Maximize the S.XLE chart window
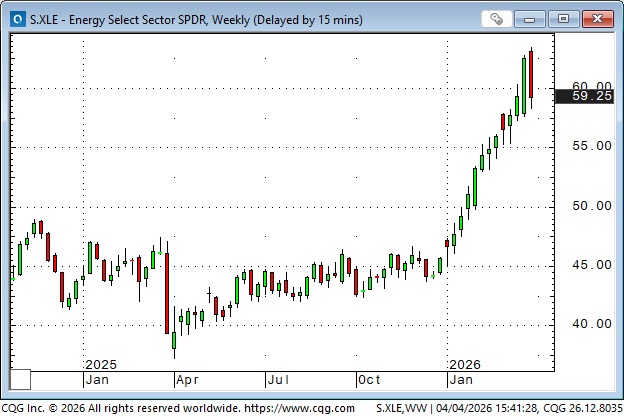This screenshot has height=416, width=624. [x=565, y=18]
